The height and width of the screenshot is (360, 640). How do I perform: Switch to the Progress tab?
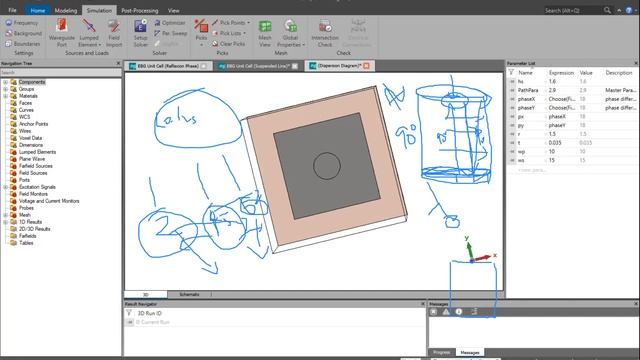point(442,352)
